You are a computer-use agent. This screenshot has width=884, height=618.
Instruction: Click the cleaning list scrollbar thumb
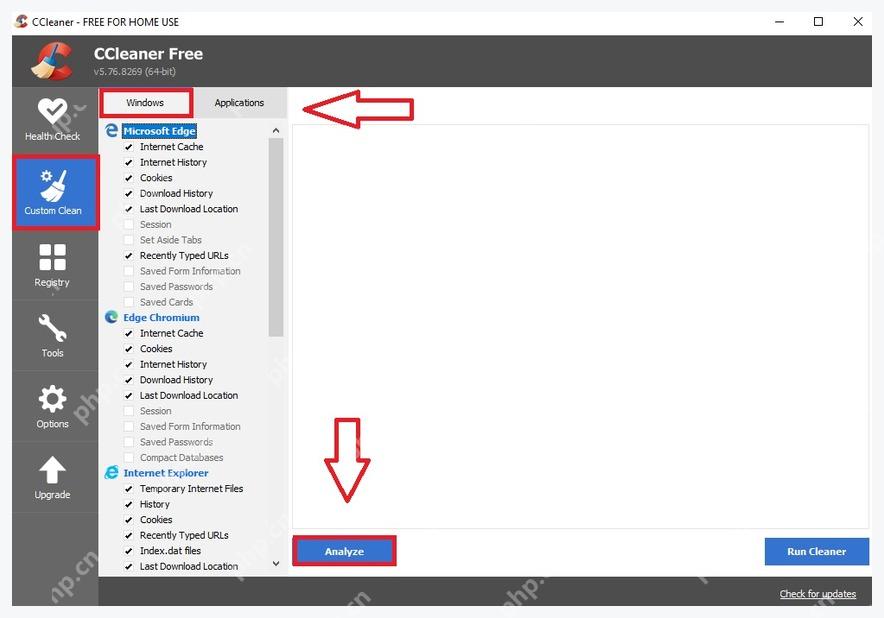(x=276, y=237)
